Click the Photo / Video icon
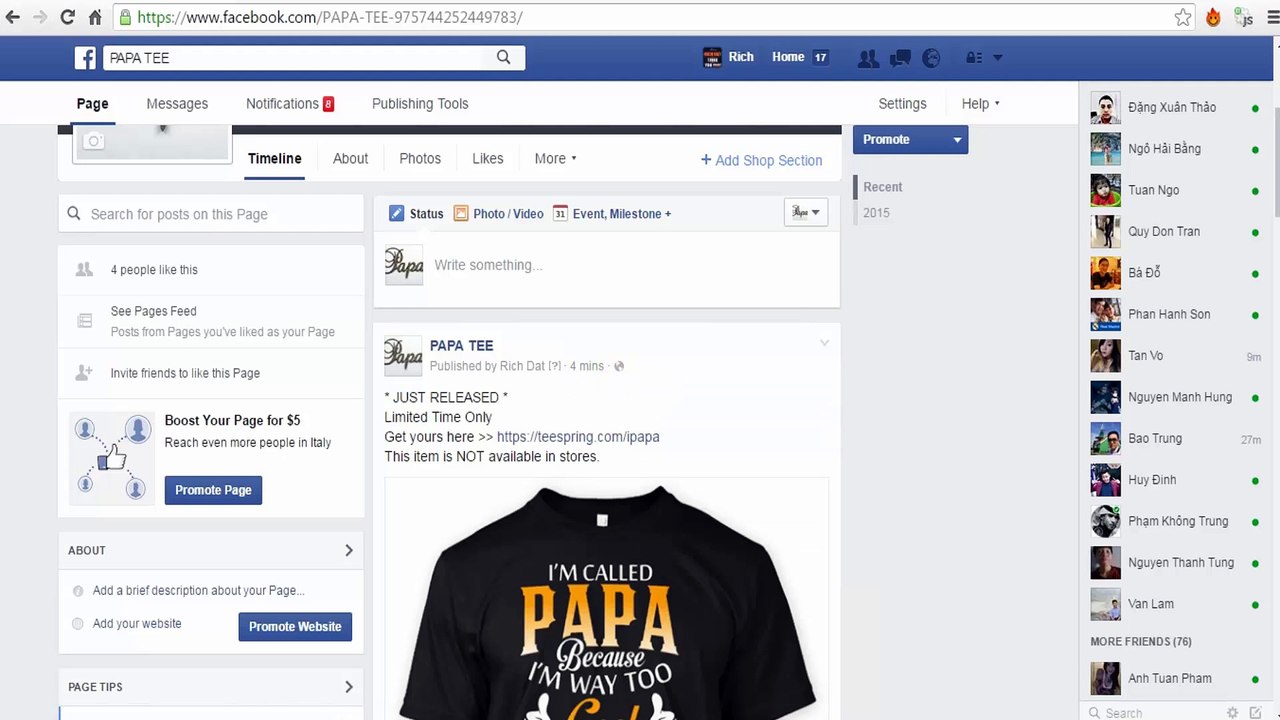The height and width of the screenshot is (720, 1280). pyautogui.click(x=461, y=213)
